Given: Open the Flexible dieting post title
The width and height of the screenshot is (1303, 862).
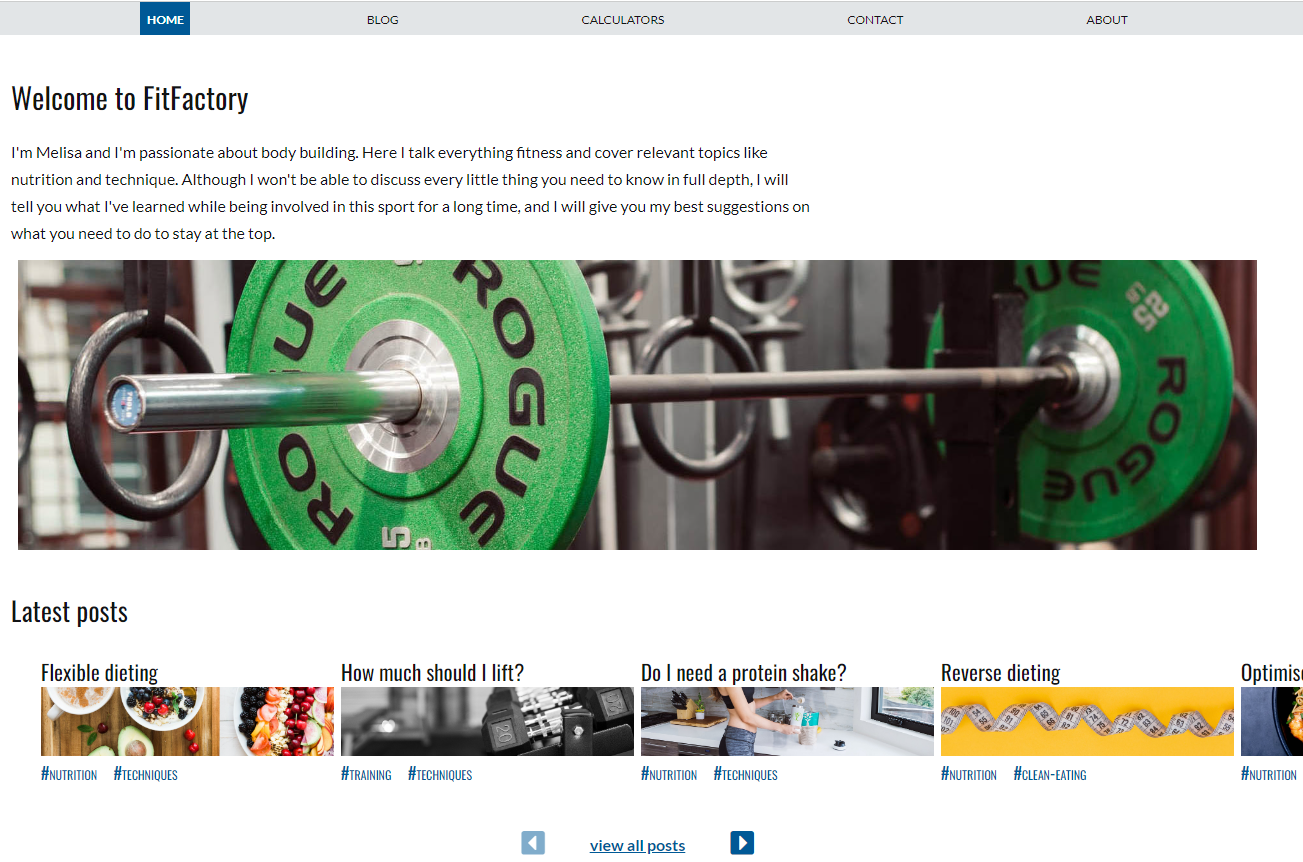Looking at the screenshot, I should [99, 673].
